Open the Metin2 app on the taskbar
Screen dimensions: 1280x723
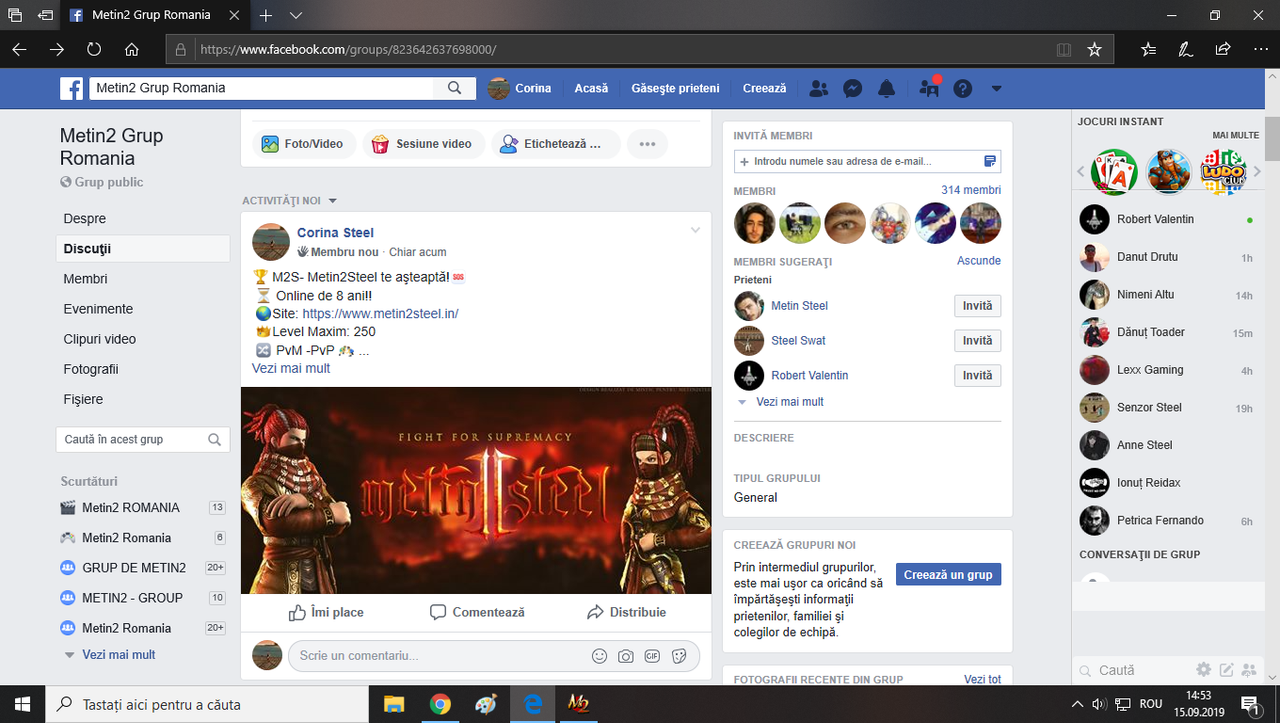click(578, 704)
